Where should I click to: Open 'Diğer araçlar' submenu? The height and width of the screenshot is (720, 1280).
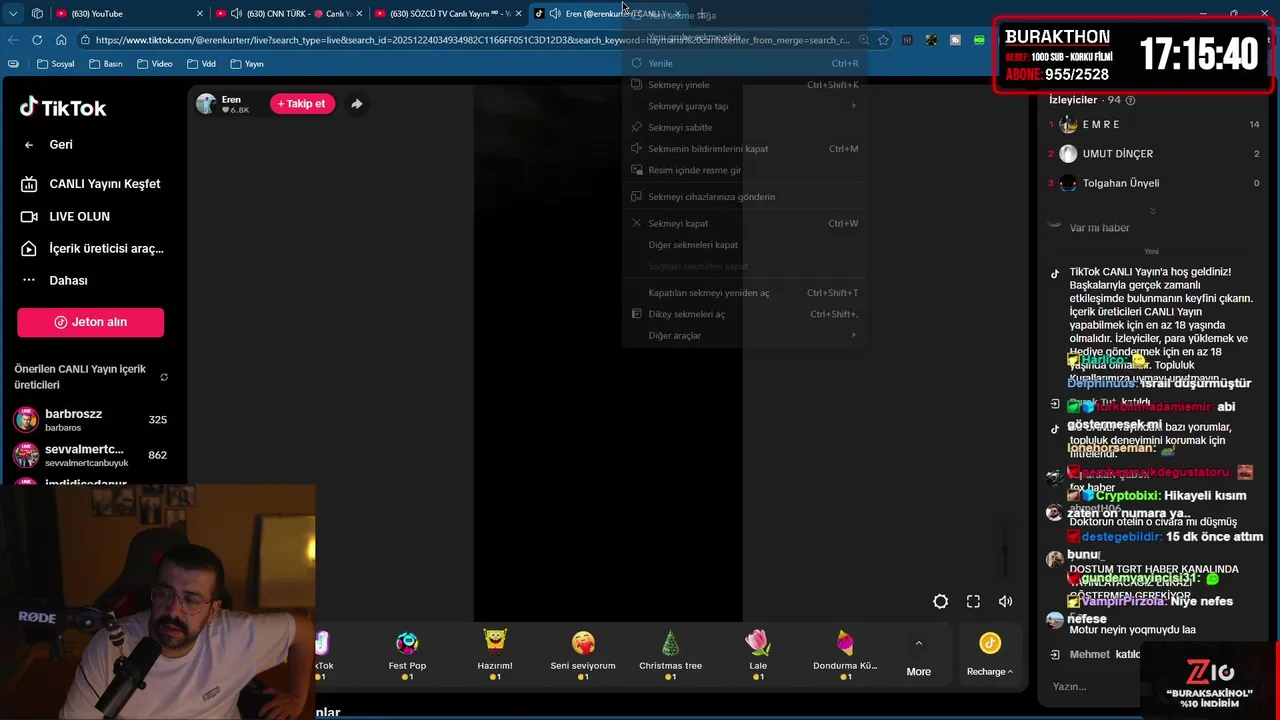pyautogui.click(x=744, y=335)
